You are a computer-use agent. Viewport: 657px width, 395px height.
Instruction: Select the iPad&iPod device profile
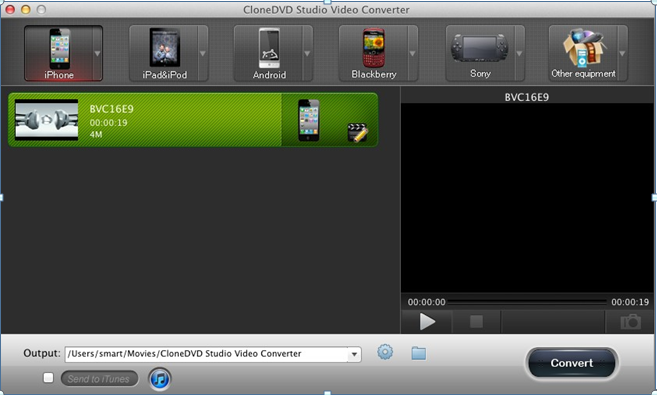coord(164,53)
